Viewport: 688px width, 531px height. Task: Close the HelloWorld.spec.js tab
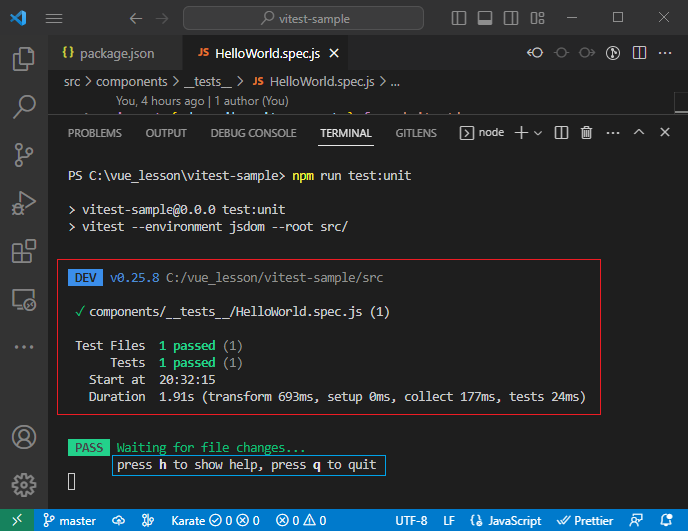pyautogui.click(x=334, y=53)
